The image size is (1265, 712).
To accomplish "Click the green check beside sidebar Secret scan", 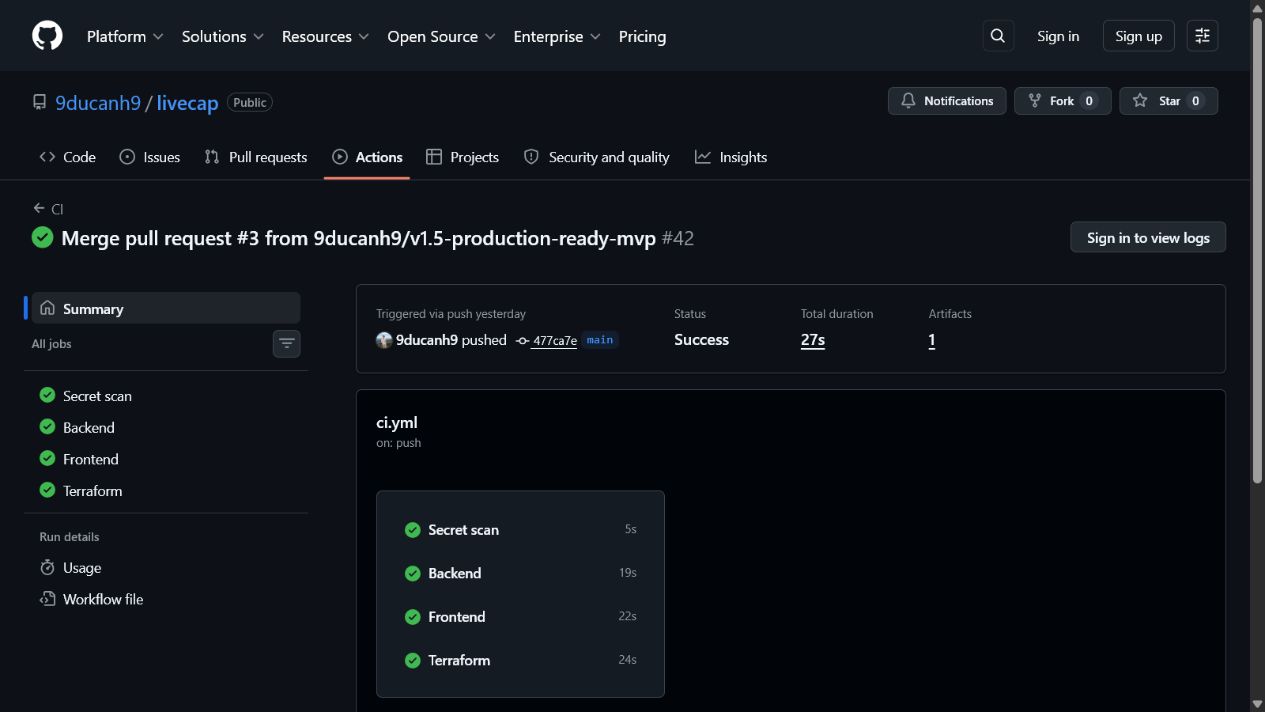I will [x=47, y=395].
